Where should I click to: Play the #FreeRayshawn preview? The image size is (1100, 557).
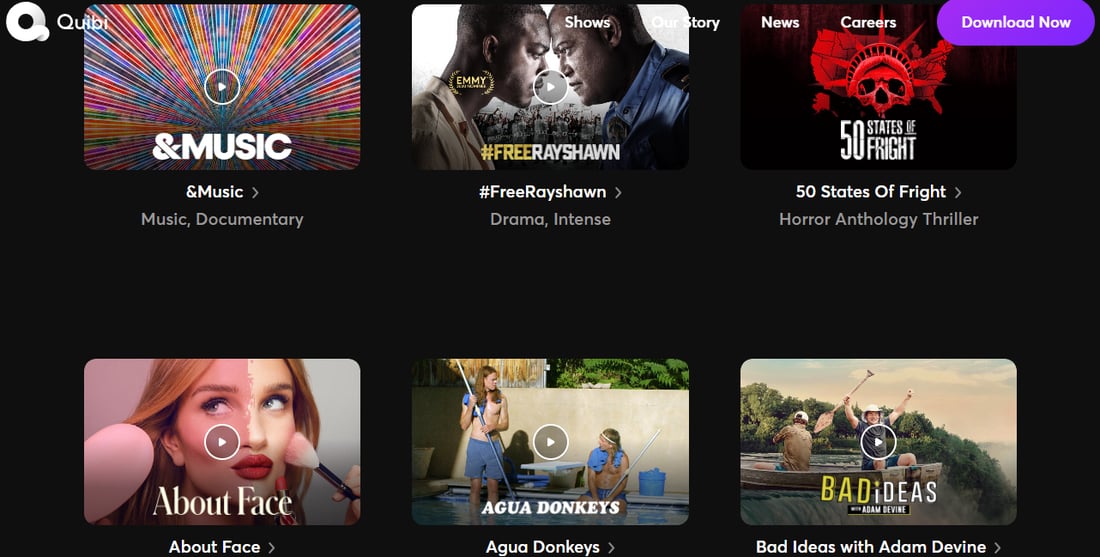[550, 87]
